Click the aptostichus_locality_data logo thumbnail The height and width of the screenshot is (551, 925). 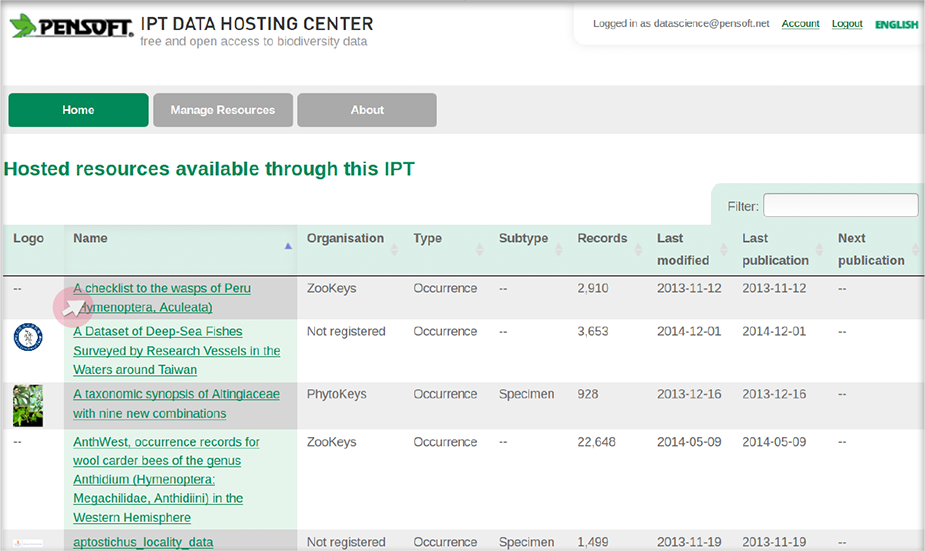tap(28, 543)
